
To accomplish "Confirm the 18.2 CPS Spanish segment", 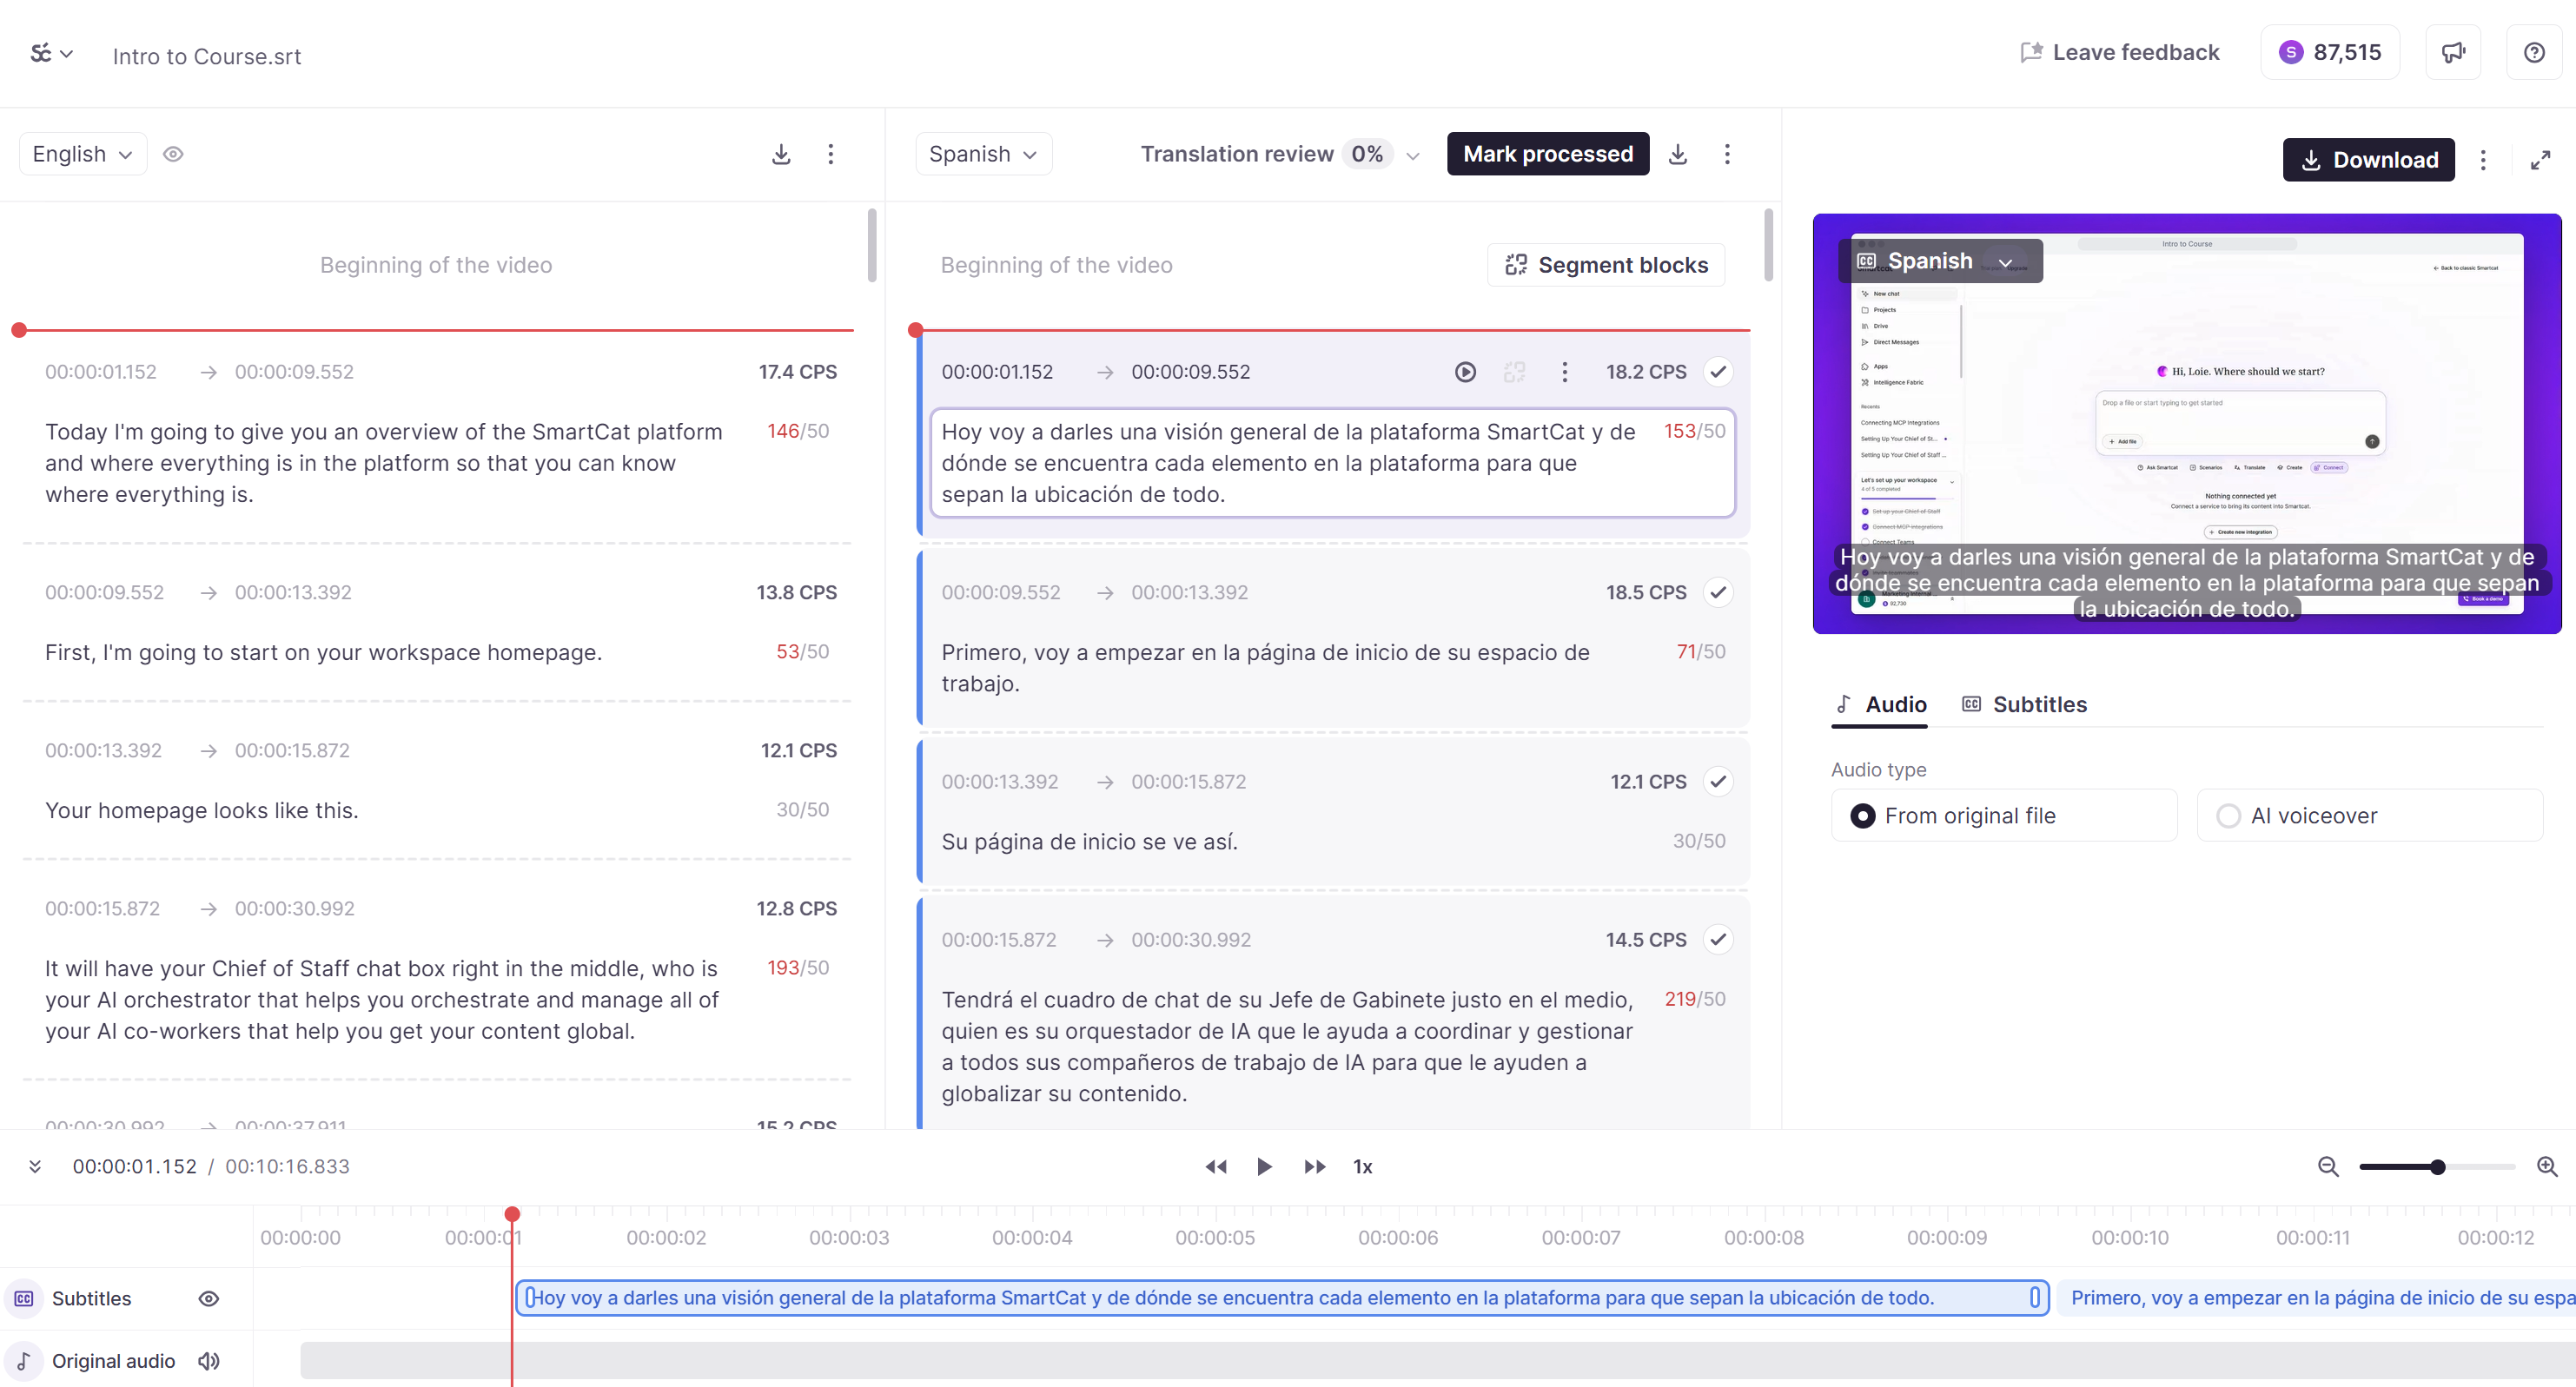I will (1718, 372).
